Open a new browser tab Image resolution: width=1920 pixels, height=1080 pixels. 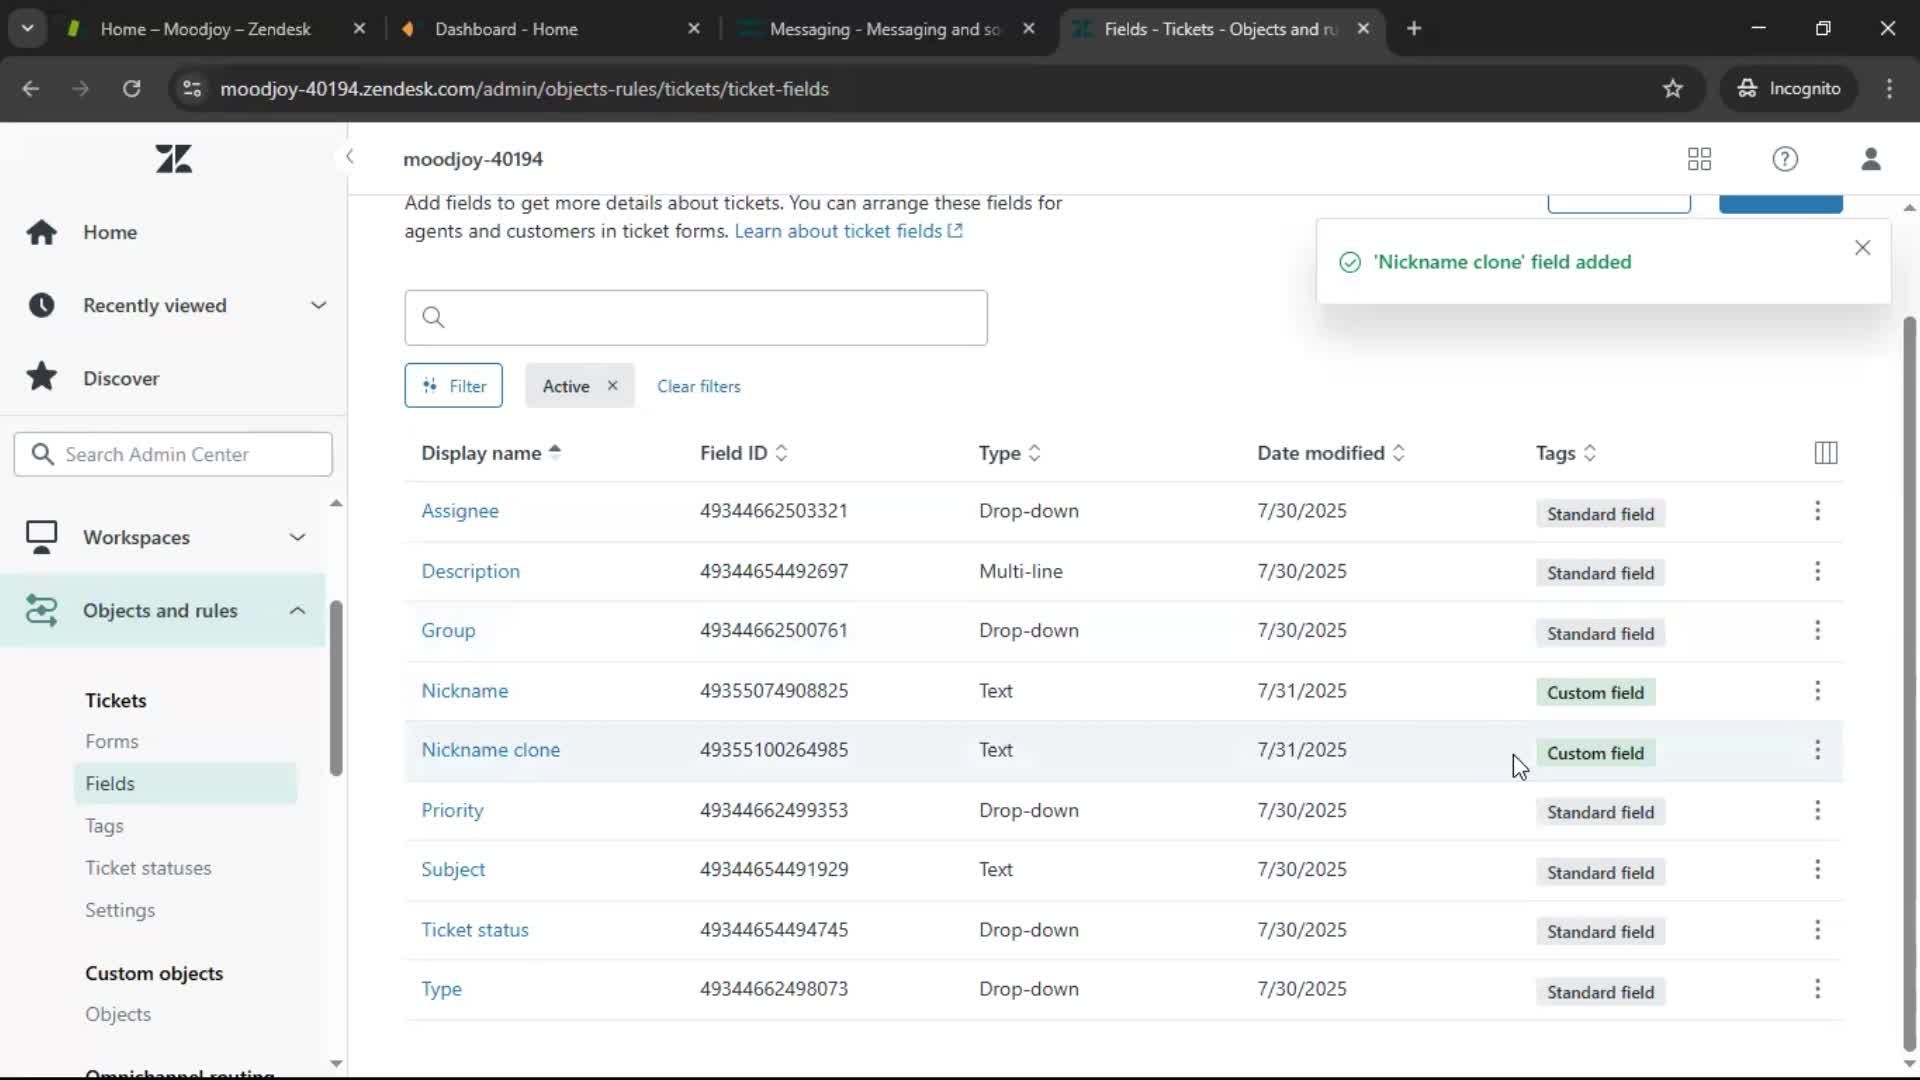tap(1413, 29)
